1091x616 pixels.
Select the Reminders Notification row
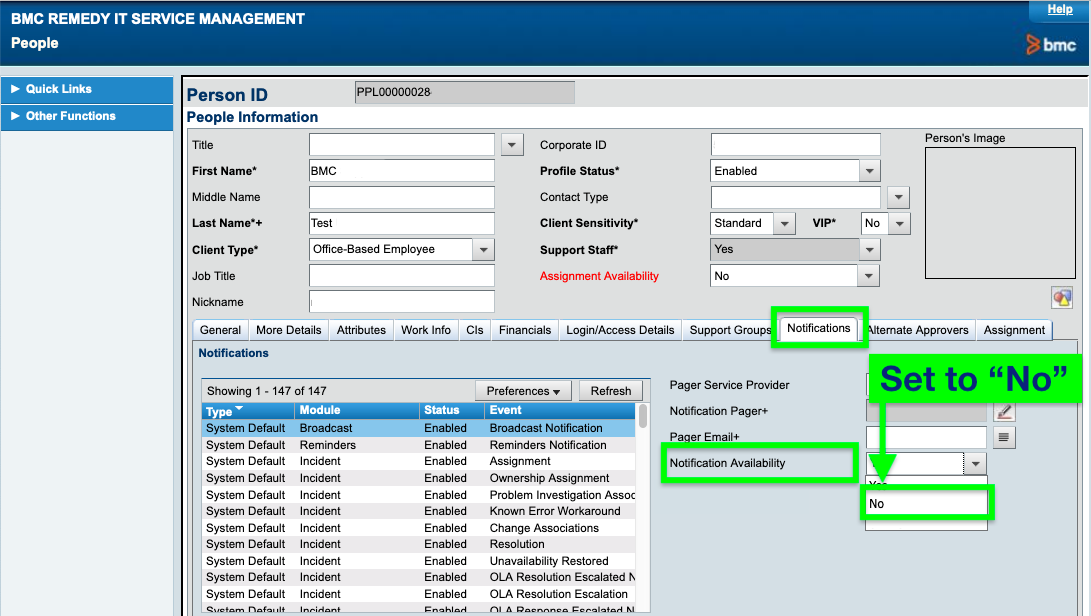(419, 445)
